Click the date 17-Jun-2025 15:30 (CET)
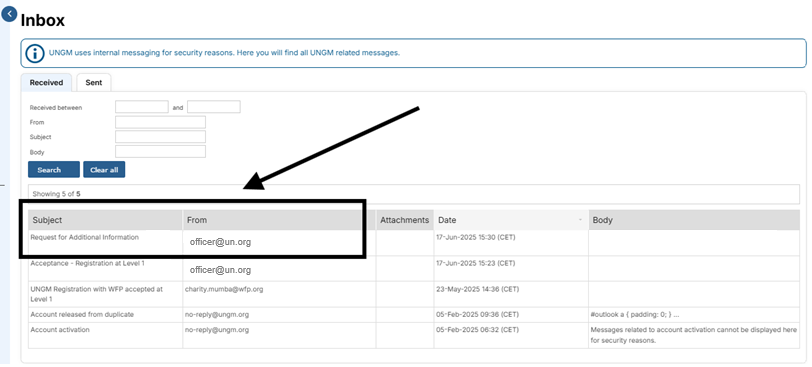This screenshot has width=812, height=367. [476, 237]
